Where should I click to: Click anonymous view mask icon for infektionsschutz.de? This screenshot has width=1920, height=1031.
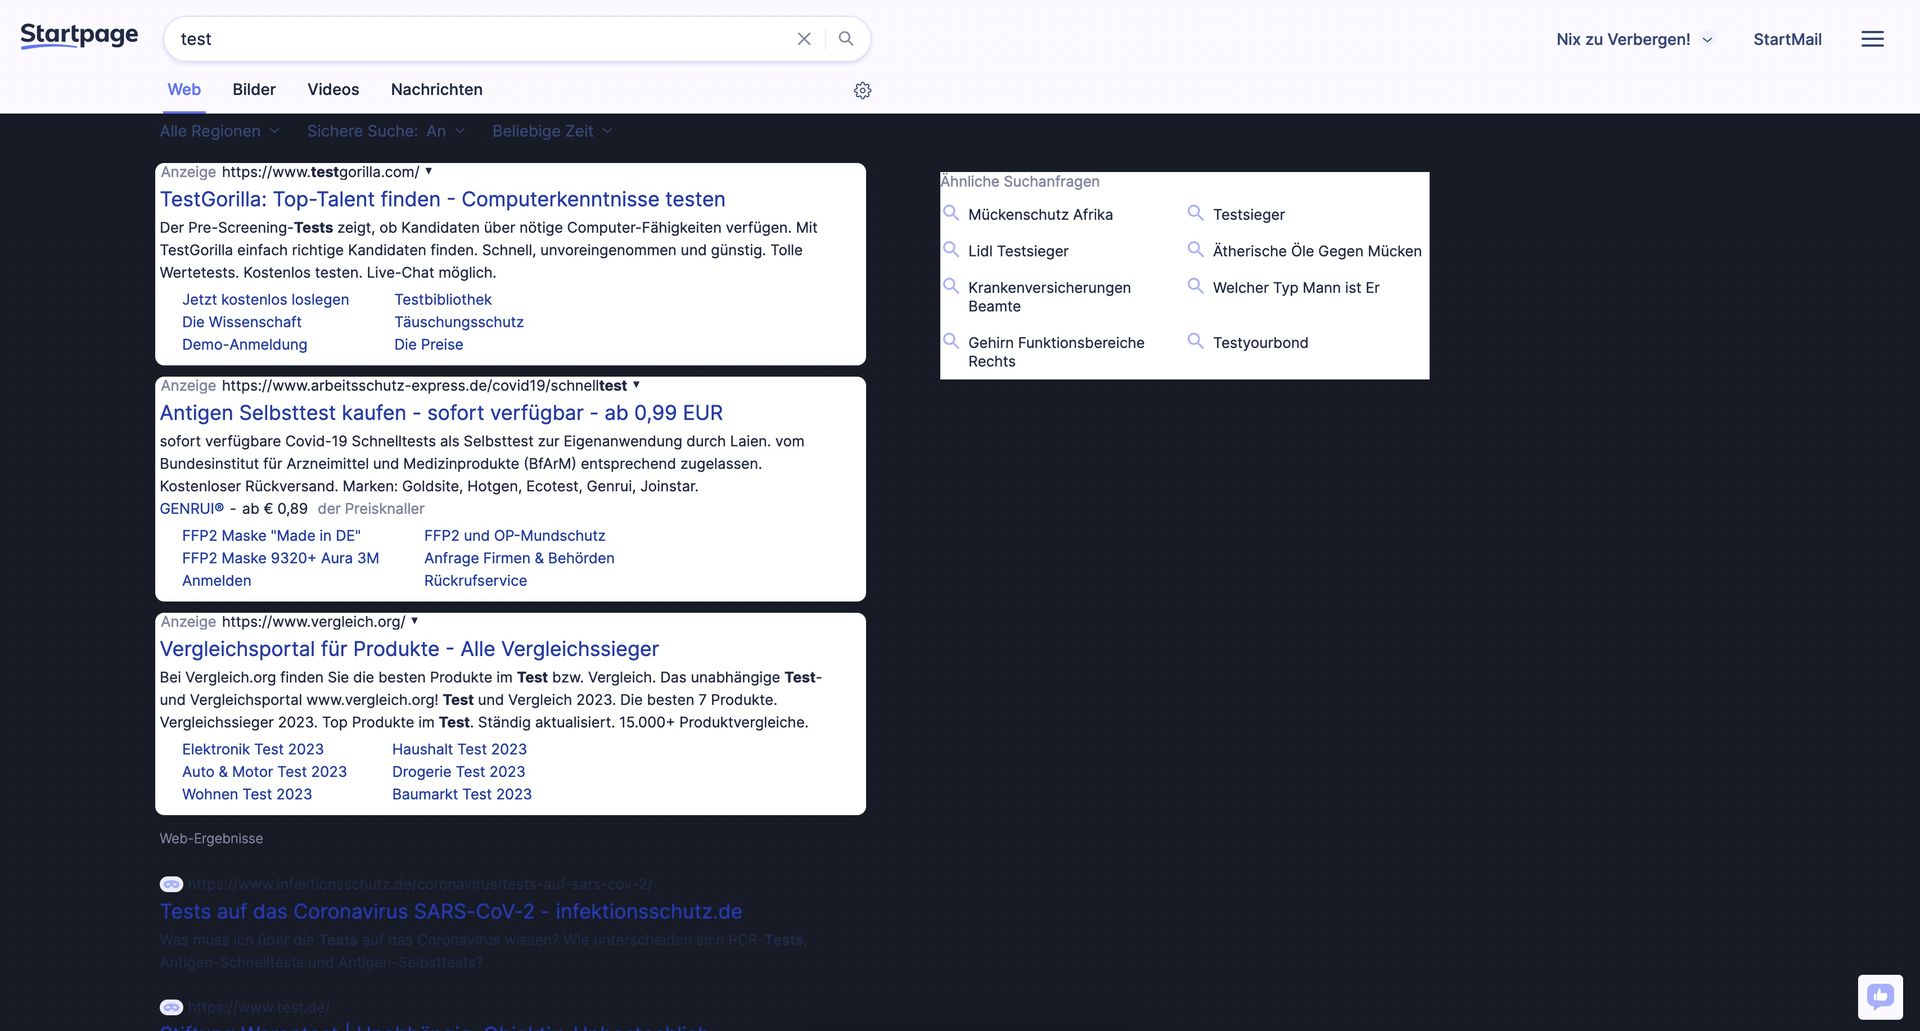coord(171,884)
